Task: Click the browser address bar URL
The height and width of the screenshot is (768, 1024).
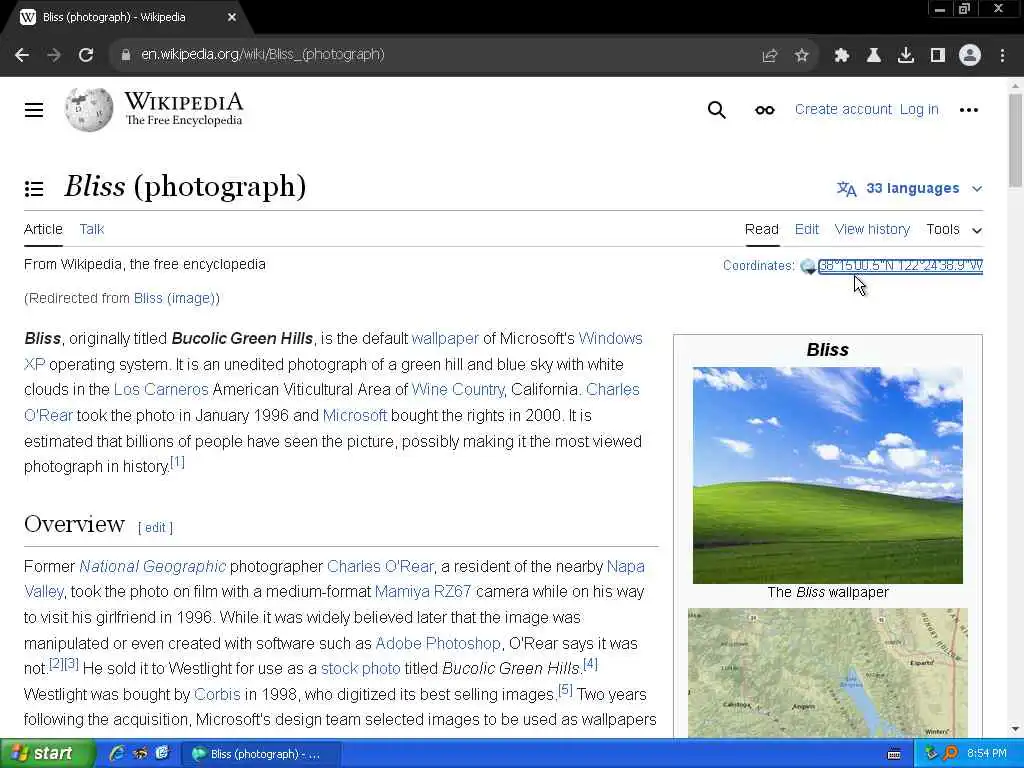Action: [263, 55]
